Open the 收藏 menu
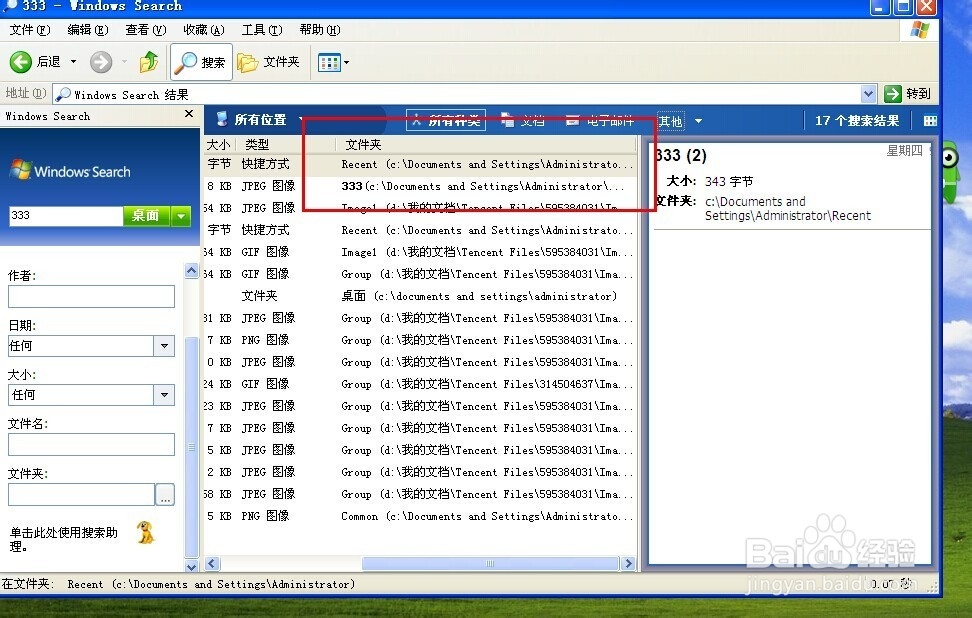Viewport: 972px width, 618px height. tap(203, 30)
